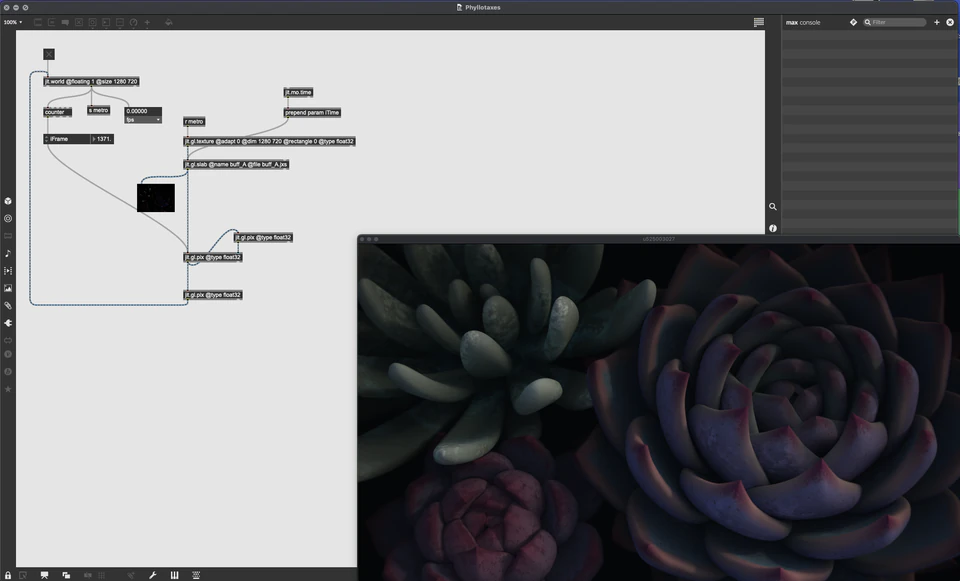Click the toggle box above jit.world
The image size is (960, 581).
49,54
